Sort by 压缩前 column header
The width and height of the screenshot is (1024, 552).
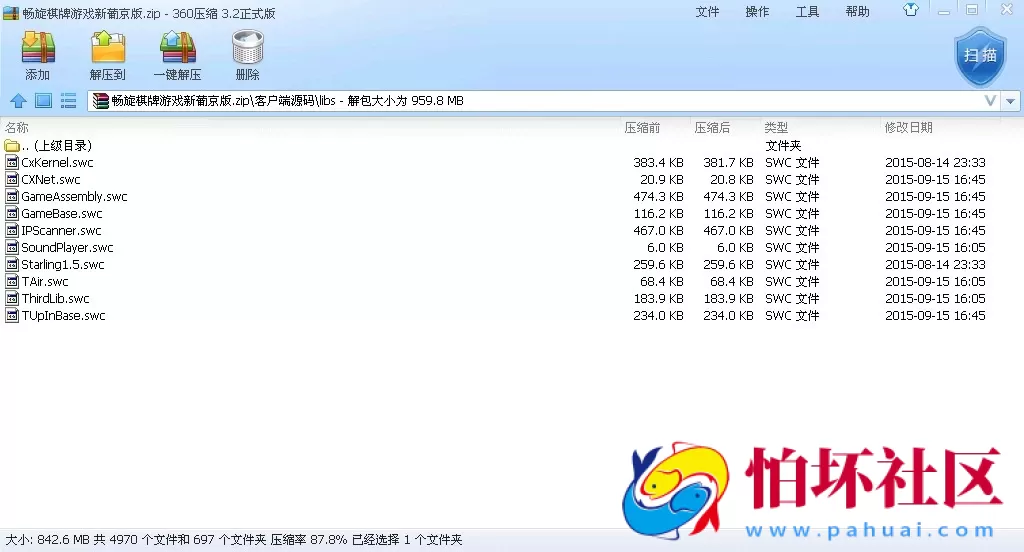point(643,127)
